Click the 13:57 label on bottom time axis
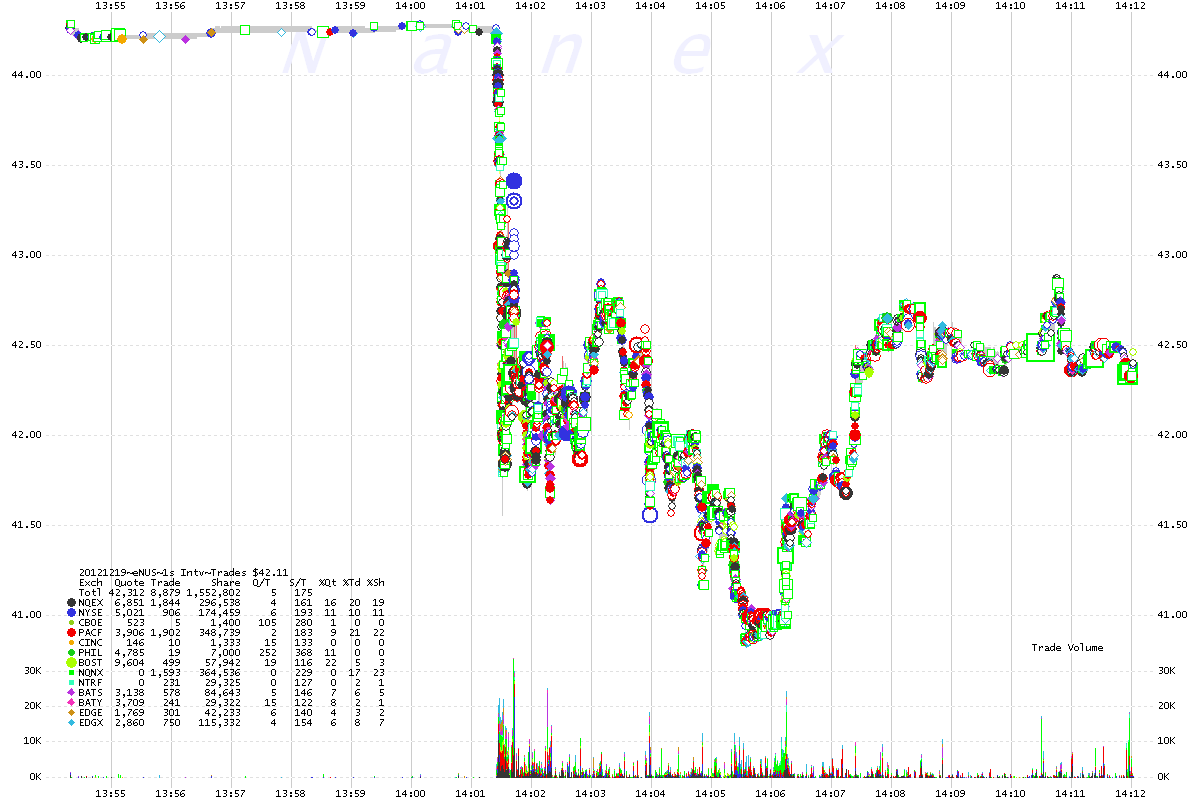Screen dimensions: 1200x800 (x=231, y=791)
